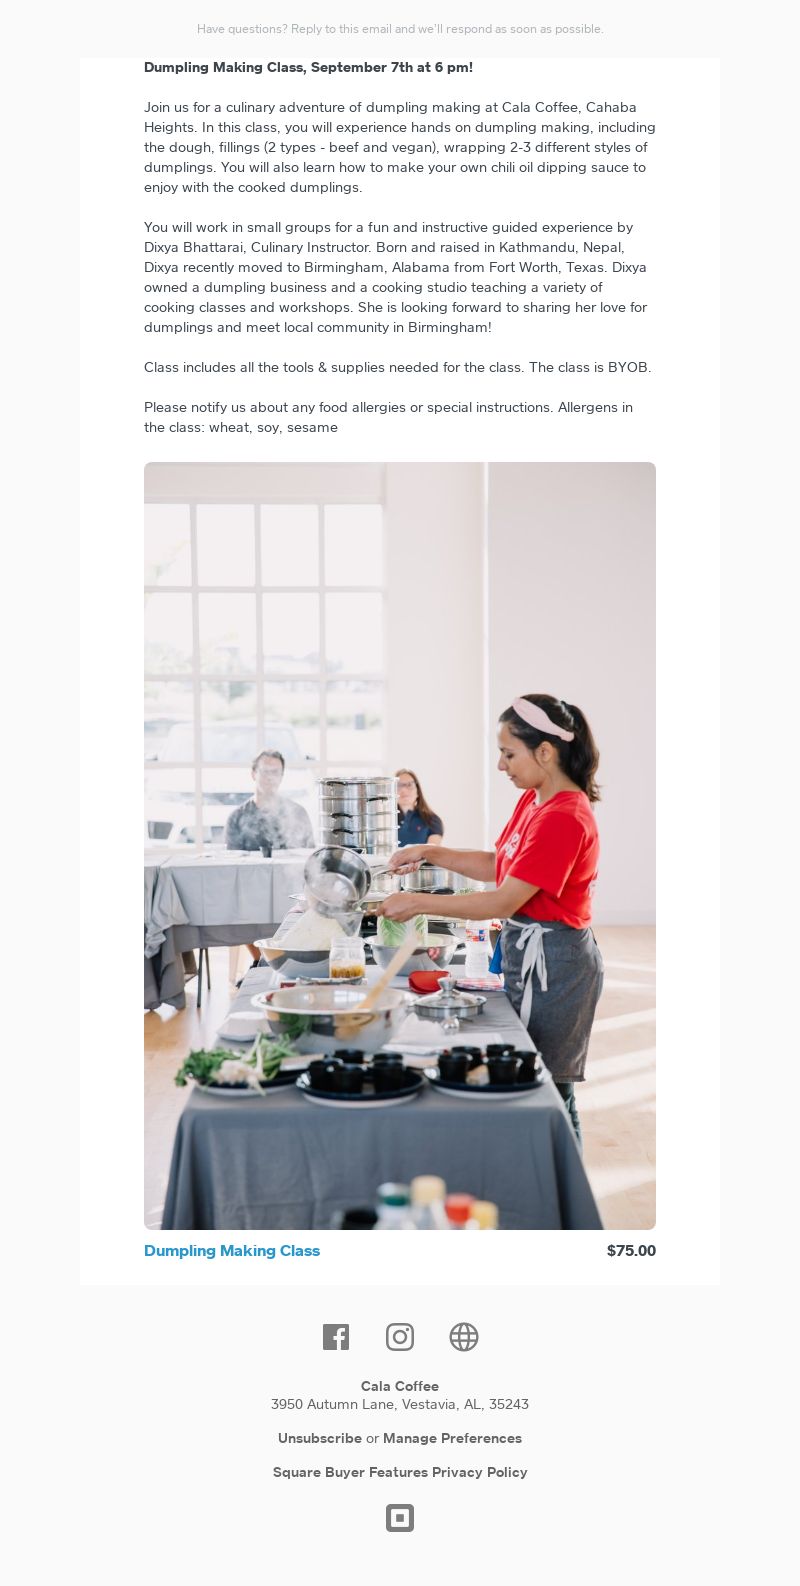The height and width of the screenshot is (1586, 800).
Task: Click the Square logo icon
Action: (x=400, y=1518)
